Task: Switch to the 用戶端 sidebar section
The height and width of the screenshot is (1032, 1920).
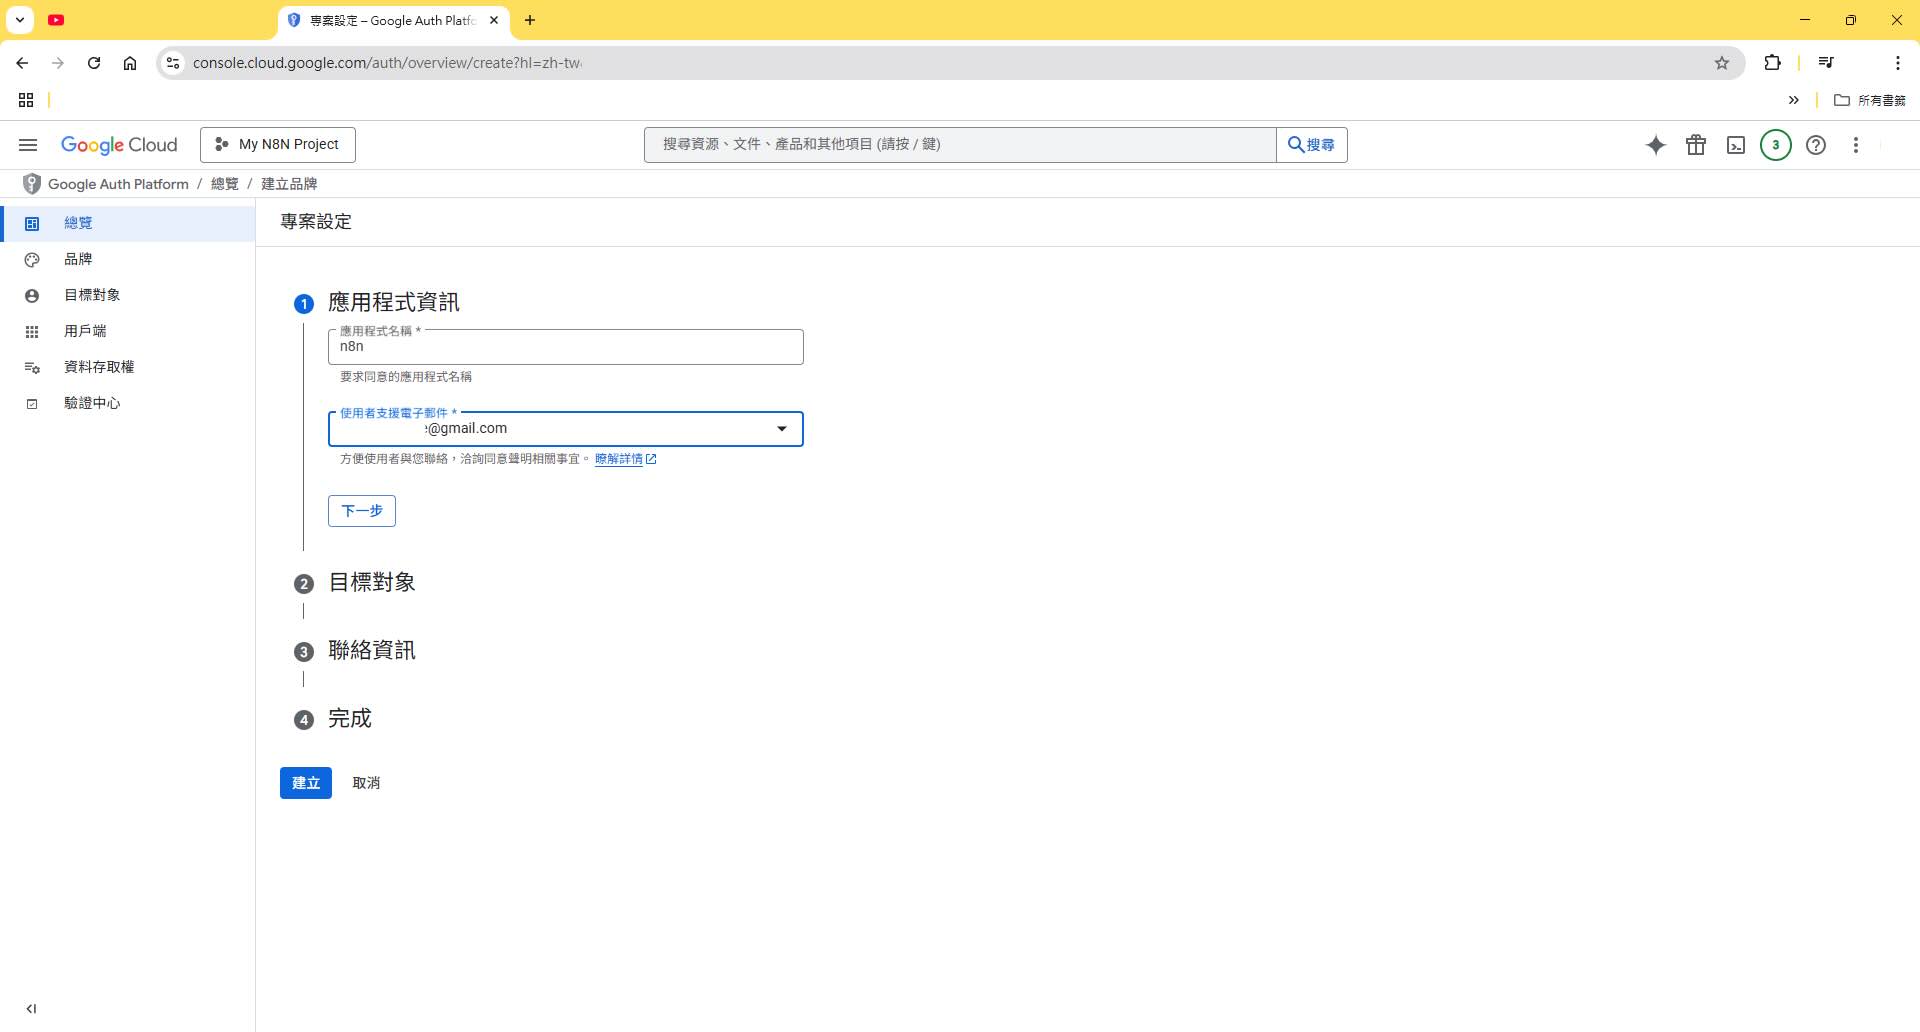Action: point(84,330)
